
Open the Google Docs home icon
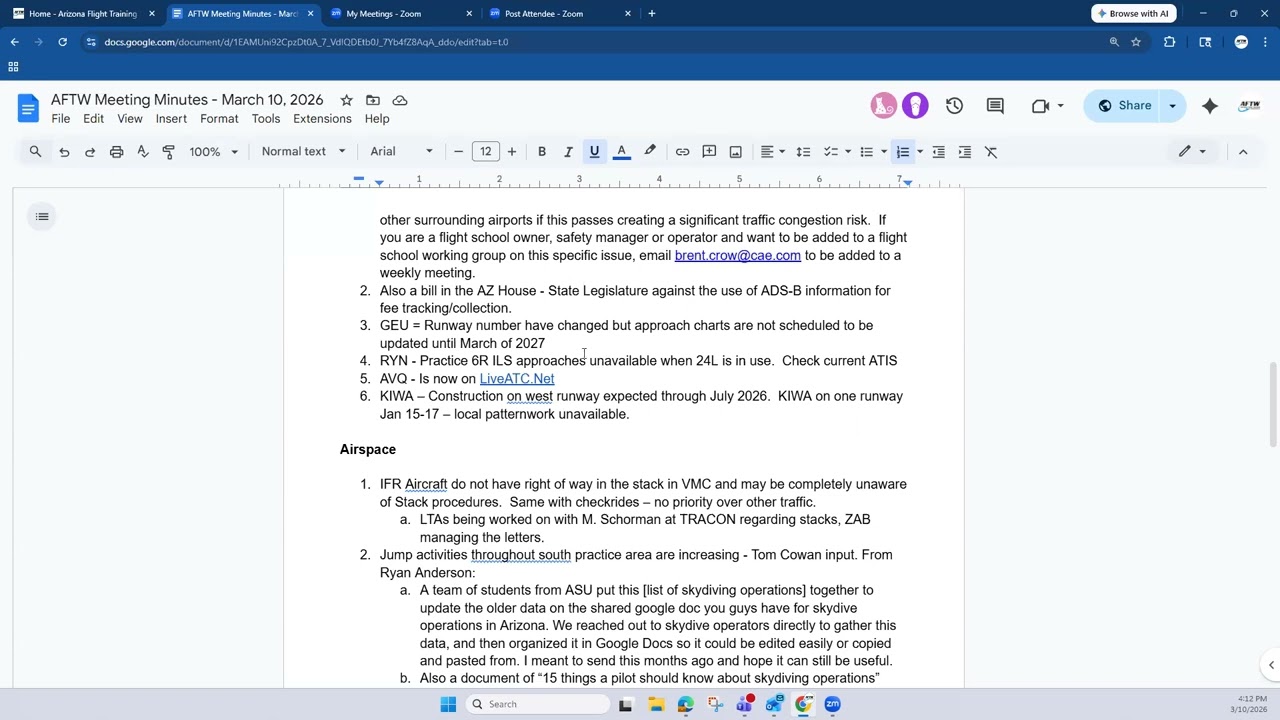[x=28, y=108]
